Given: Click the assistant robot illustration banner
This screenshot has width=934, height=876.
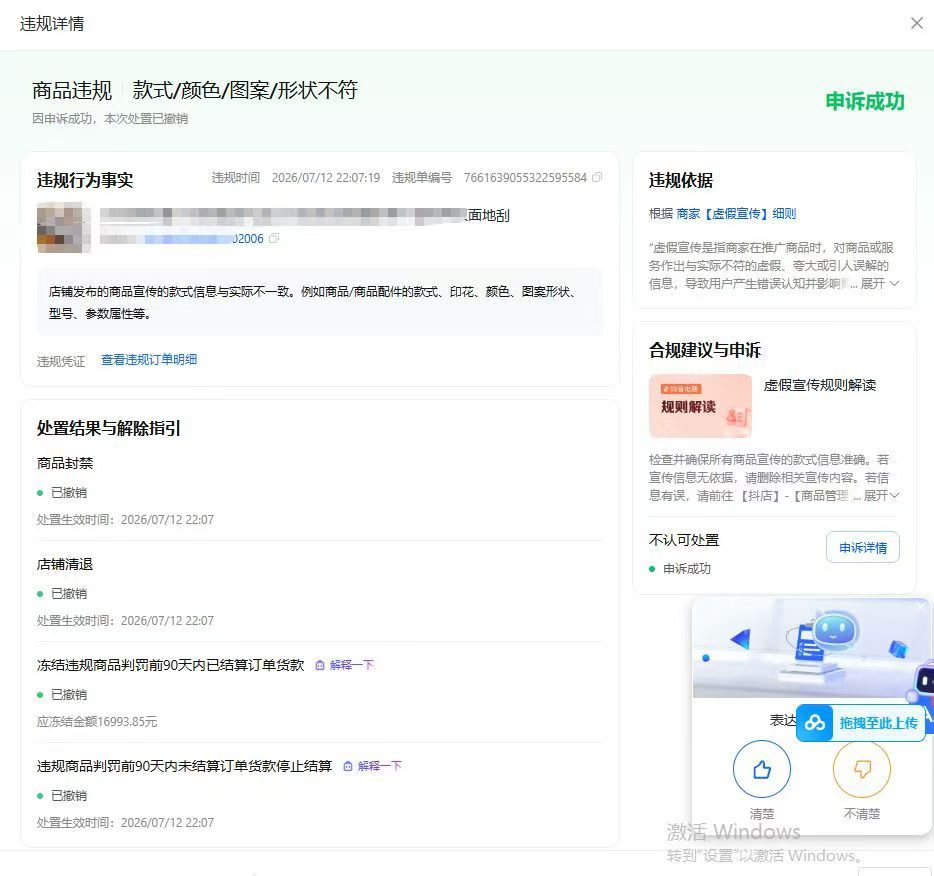Looking at the screenshot, I should click(x=810, y=649).
